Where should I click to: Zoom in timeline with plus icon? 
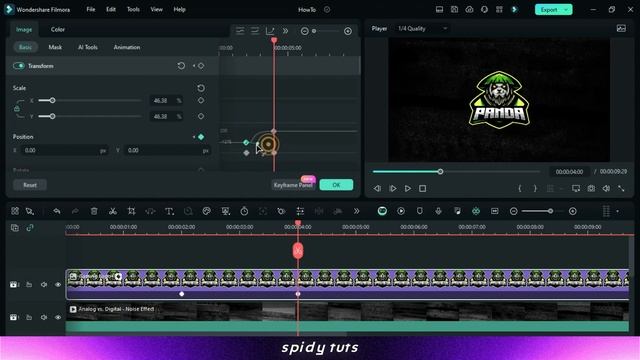573,211
